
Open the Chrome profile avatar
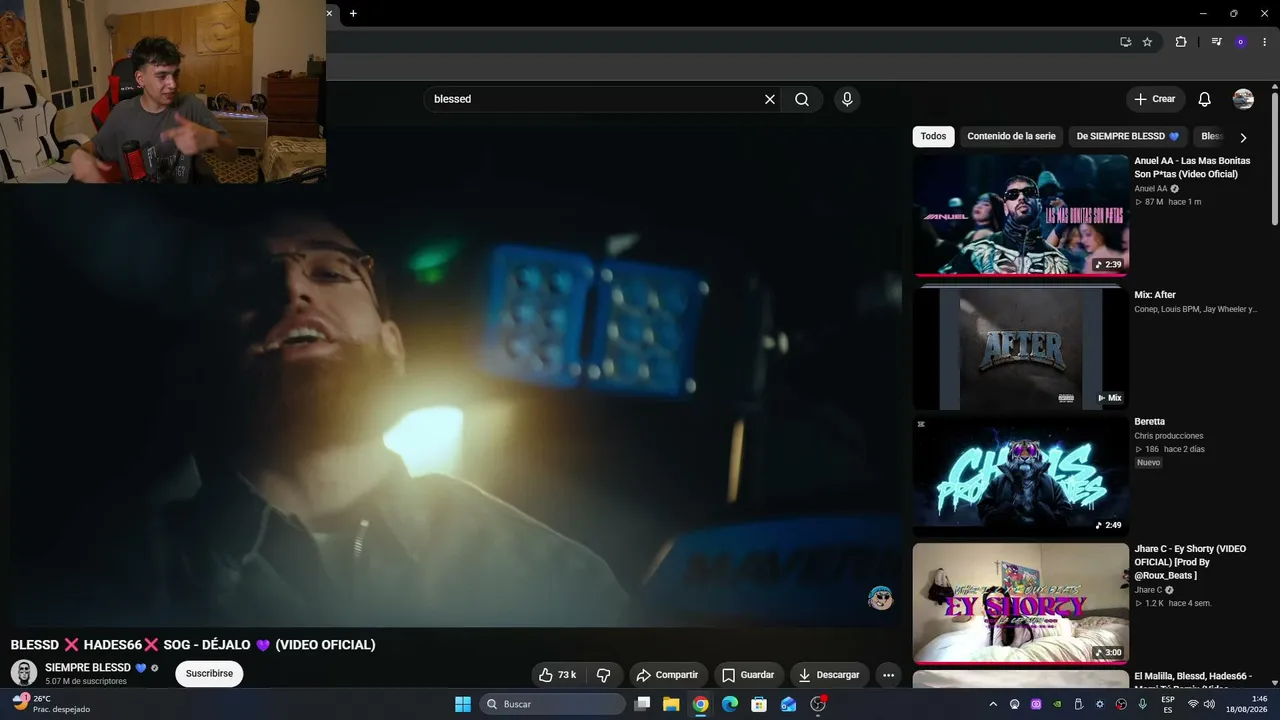[x=1241, y=42]
